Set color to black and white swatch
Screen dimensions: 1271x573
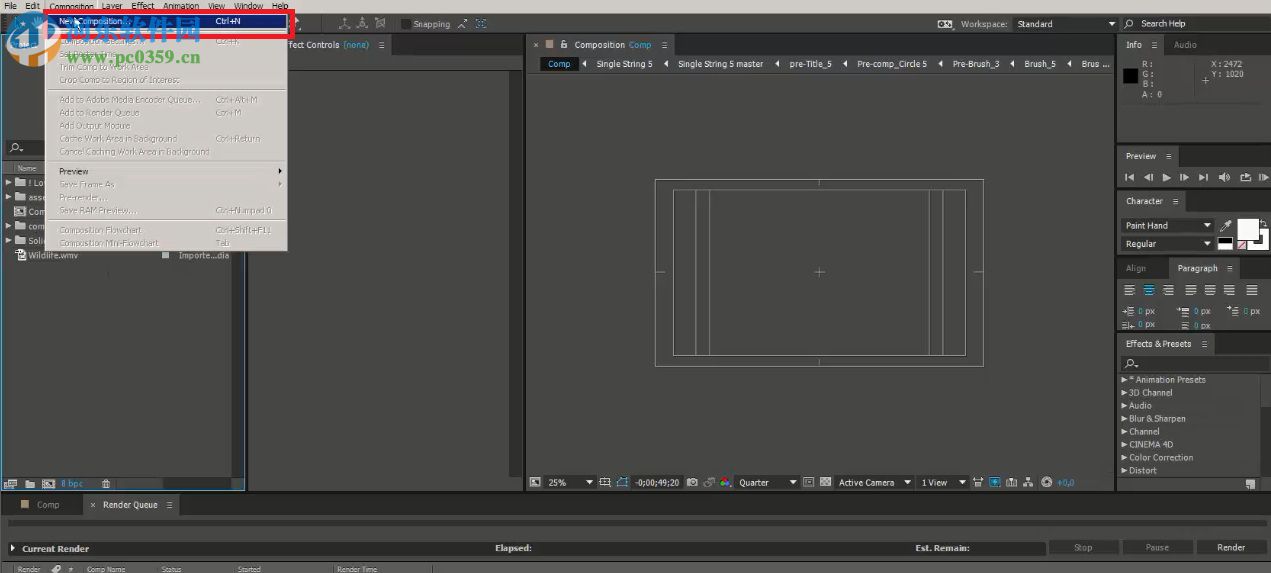pos(1225,244)
